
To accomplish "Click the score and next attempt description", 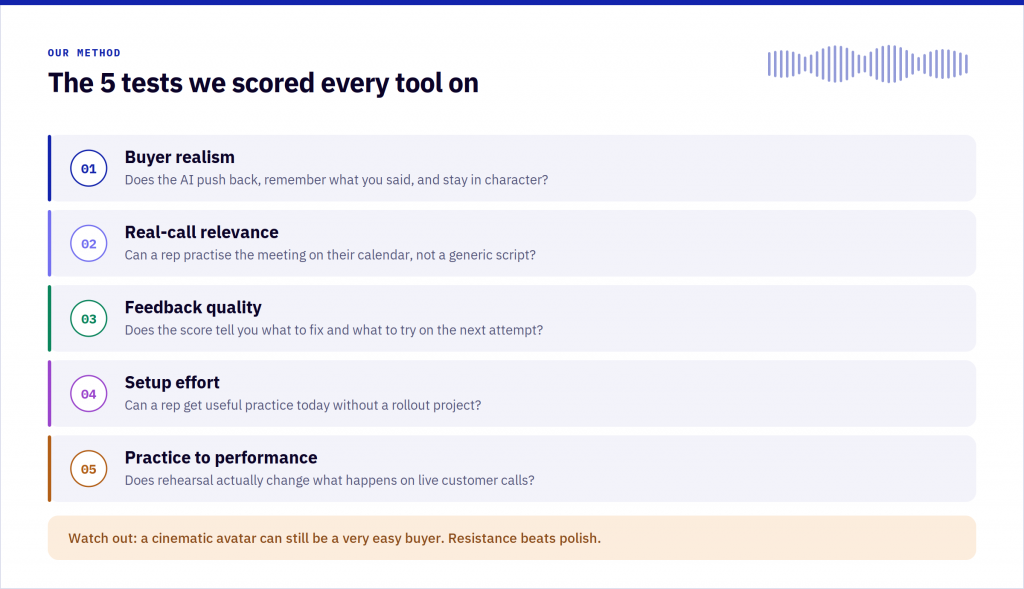I will [334, 330].
